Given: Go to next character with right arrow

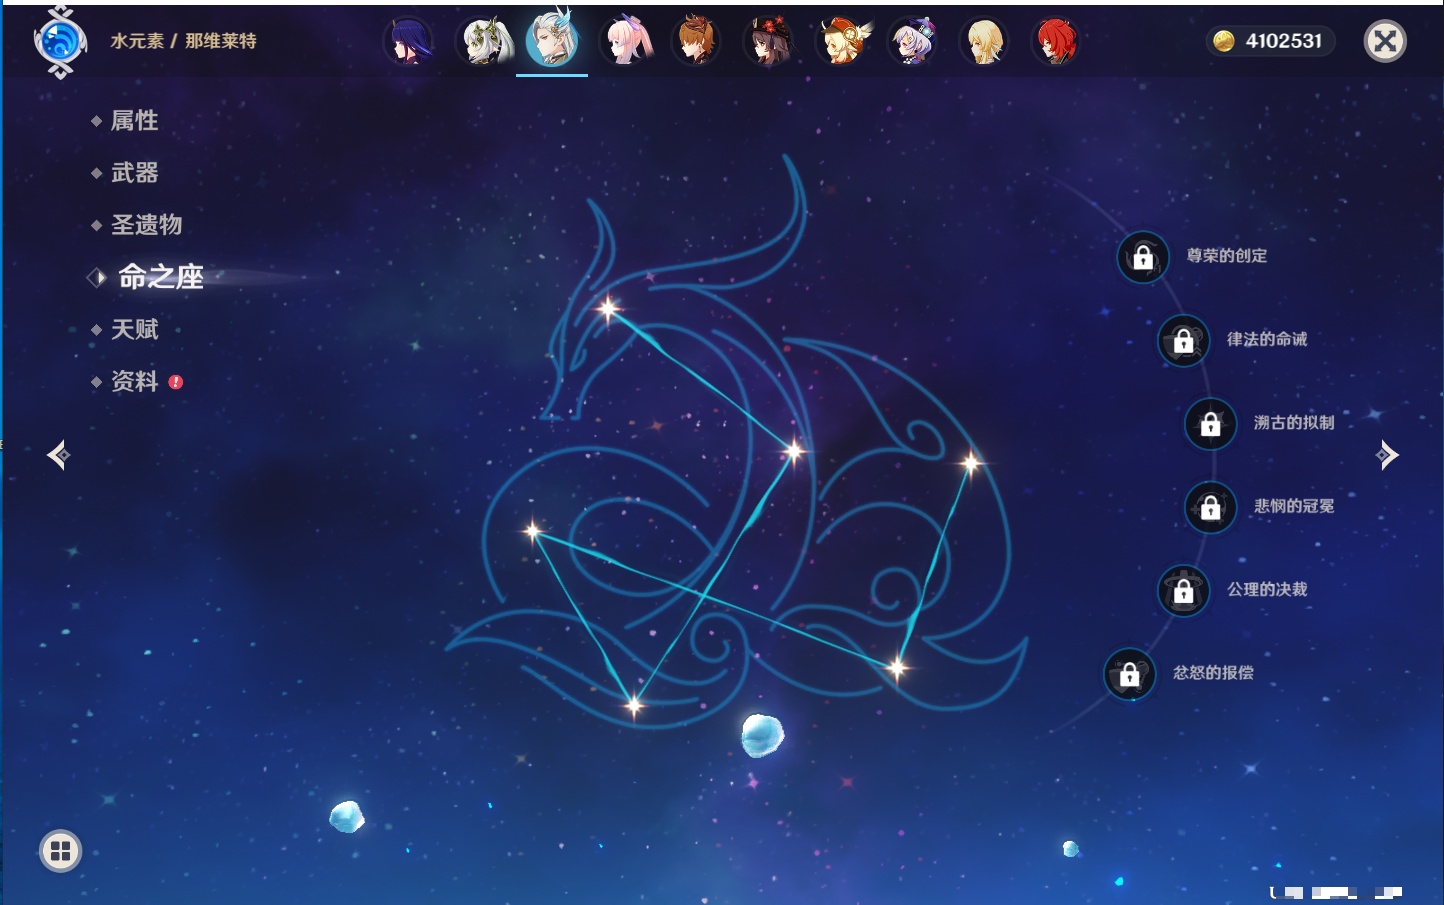Looking at the screenshot, I should coord(1387,455).
